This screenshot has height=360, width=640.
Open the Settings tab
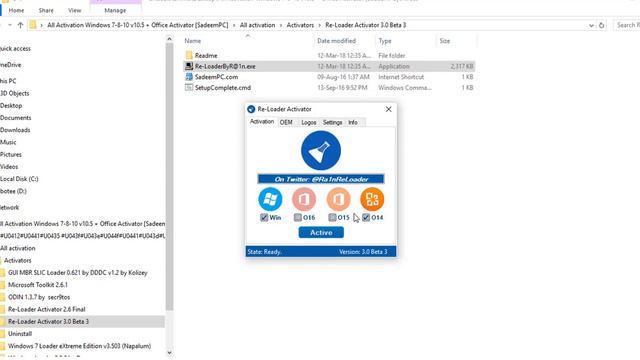(x=332, y=122)
